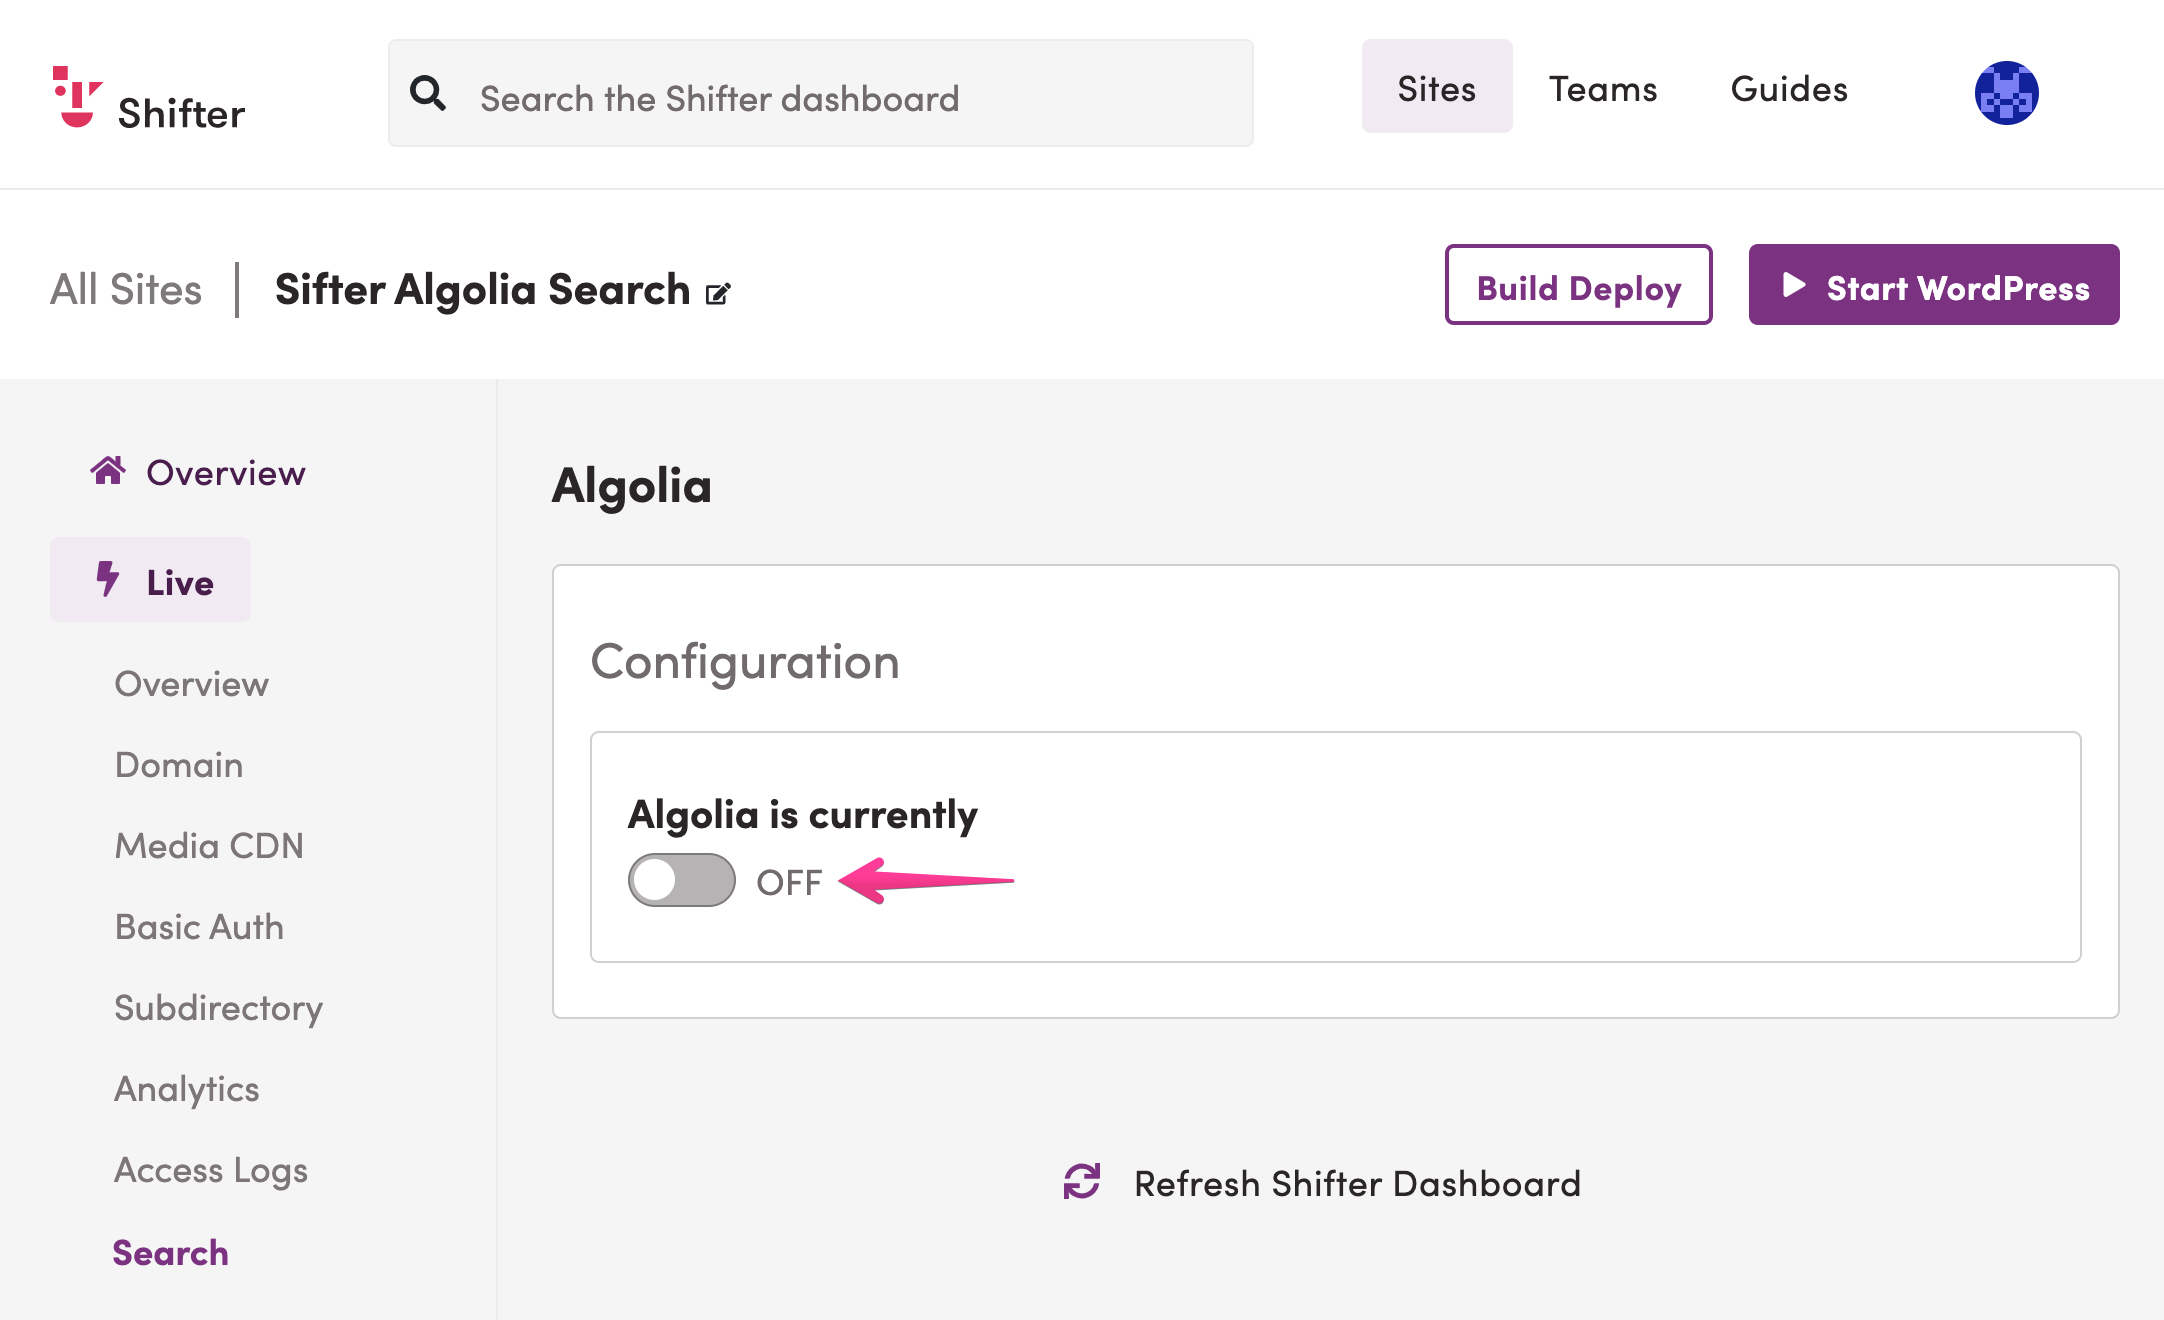Viewport: 2164px width, 1320px height.
Task: Click the Start WordPress button
Action: (1934, 285)
